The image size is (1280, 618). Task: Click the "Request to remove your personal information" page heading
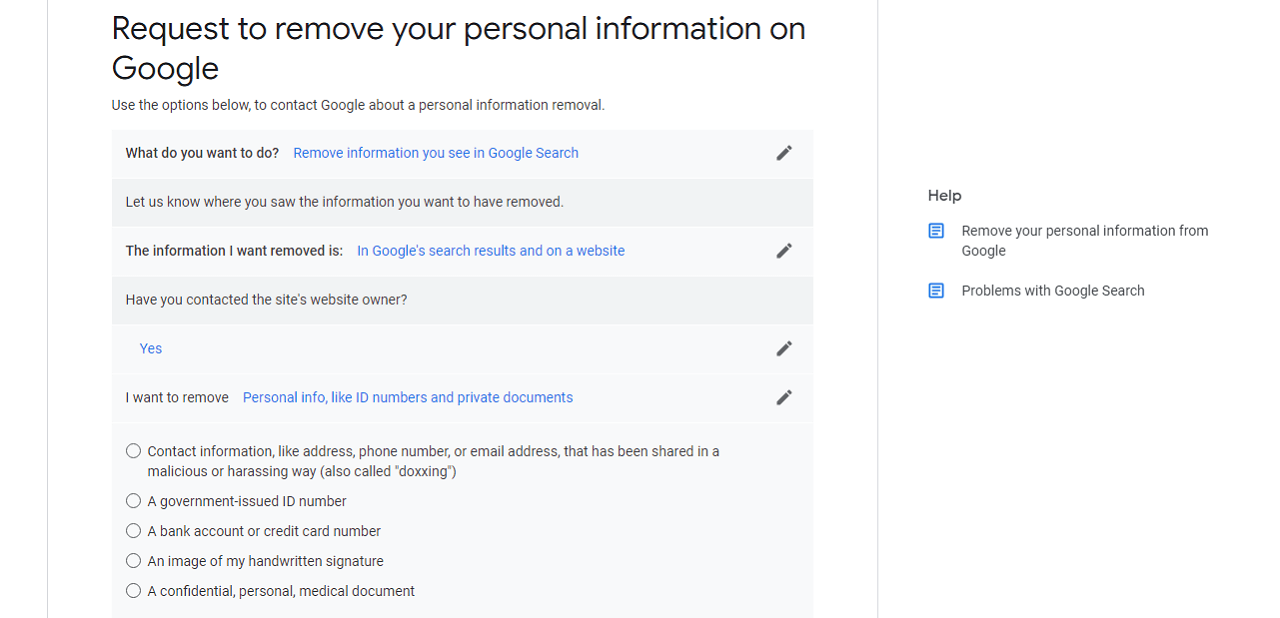pyautogui.click(x=459, y=48)
